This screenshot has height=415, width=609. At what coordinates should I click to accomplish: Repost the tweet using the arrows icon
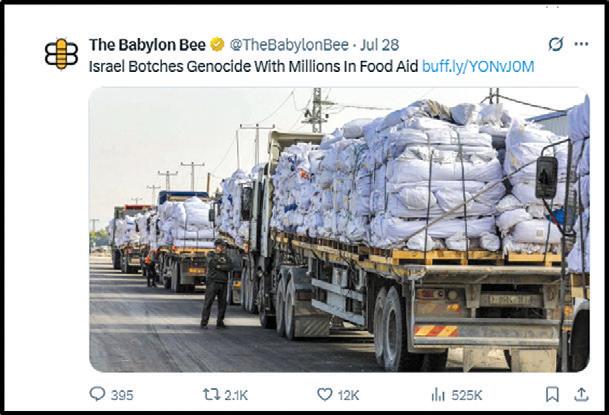[211, 394]
